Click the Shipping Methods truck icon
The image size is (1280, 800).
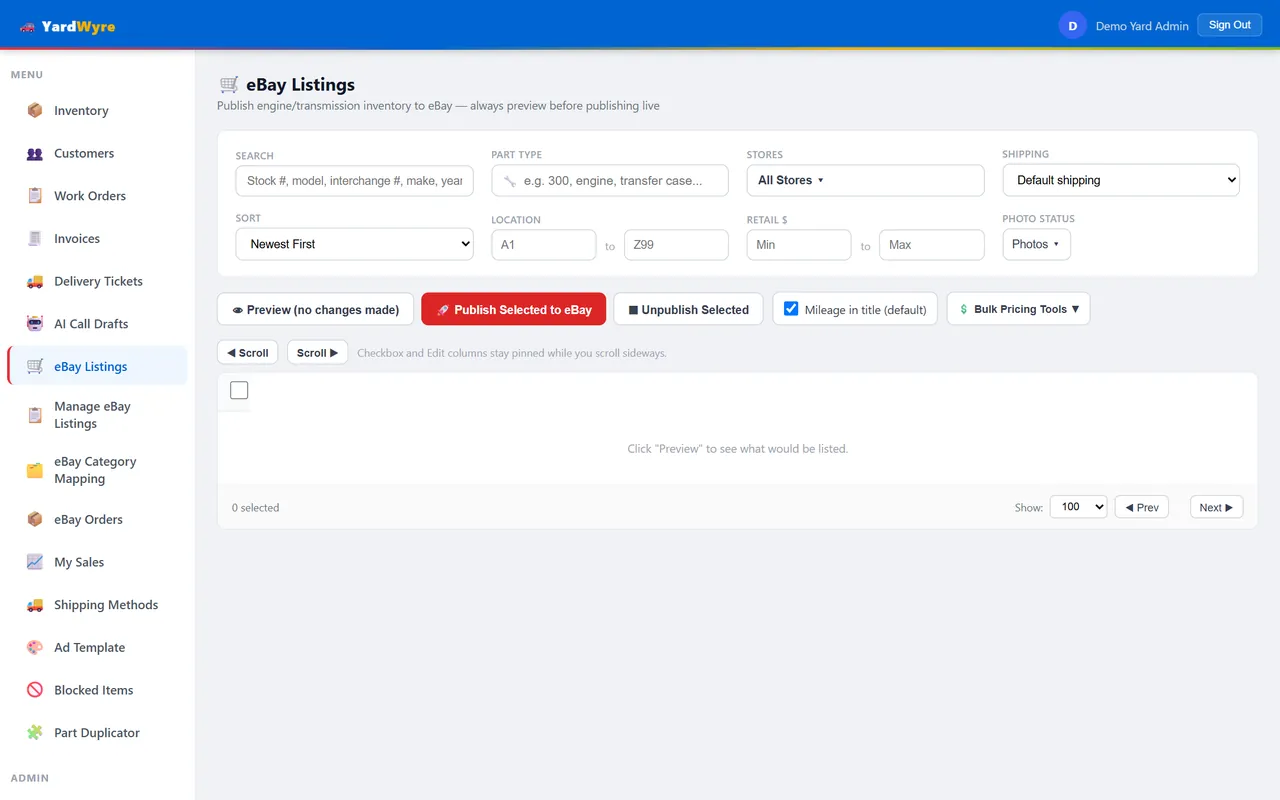35,605
